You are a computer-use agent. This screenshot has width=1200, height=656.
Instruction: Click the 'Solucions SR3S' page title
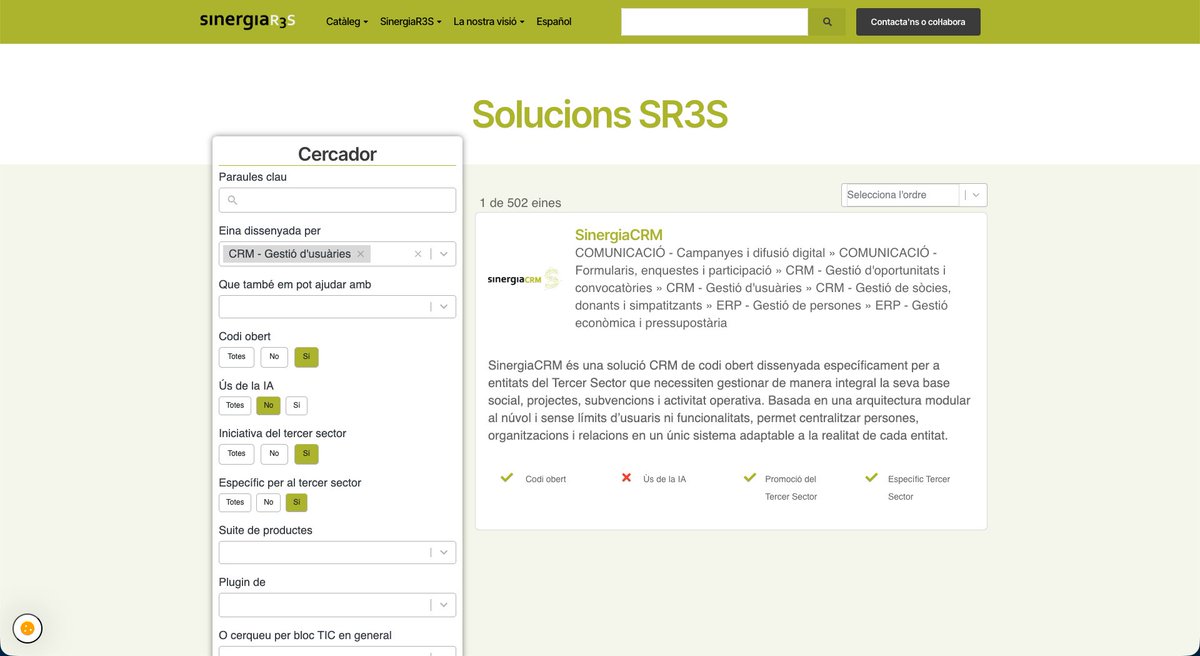[x=600, y=115]
